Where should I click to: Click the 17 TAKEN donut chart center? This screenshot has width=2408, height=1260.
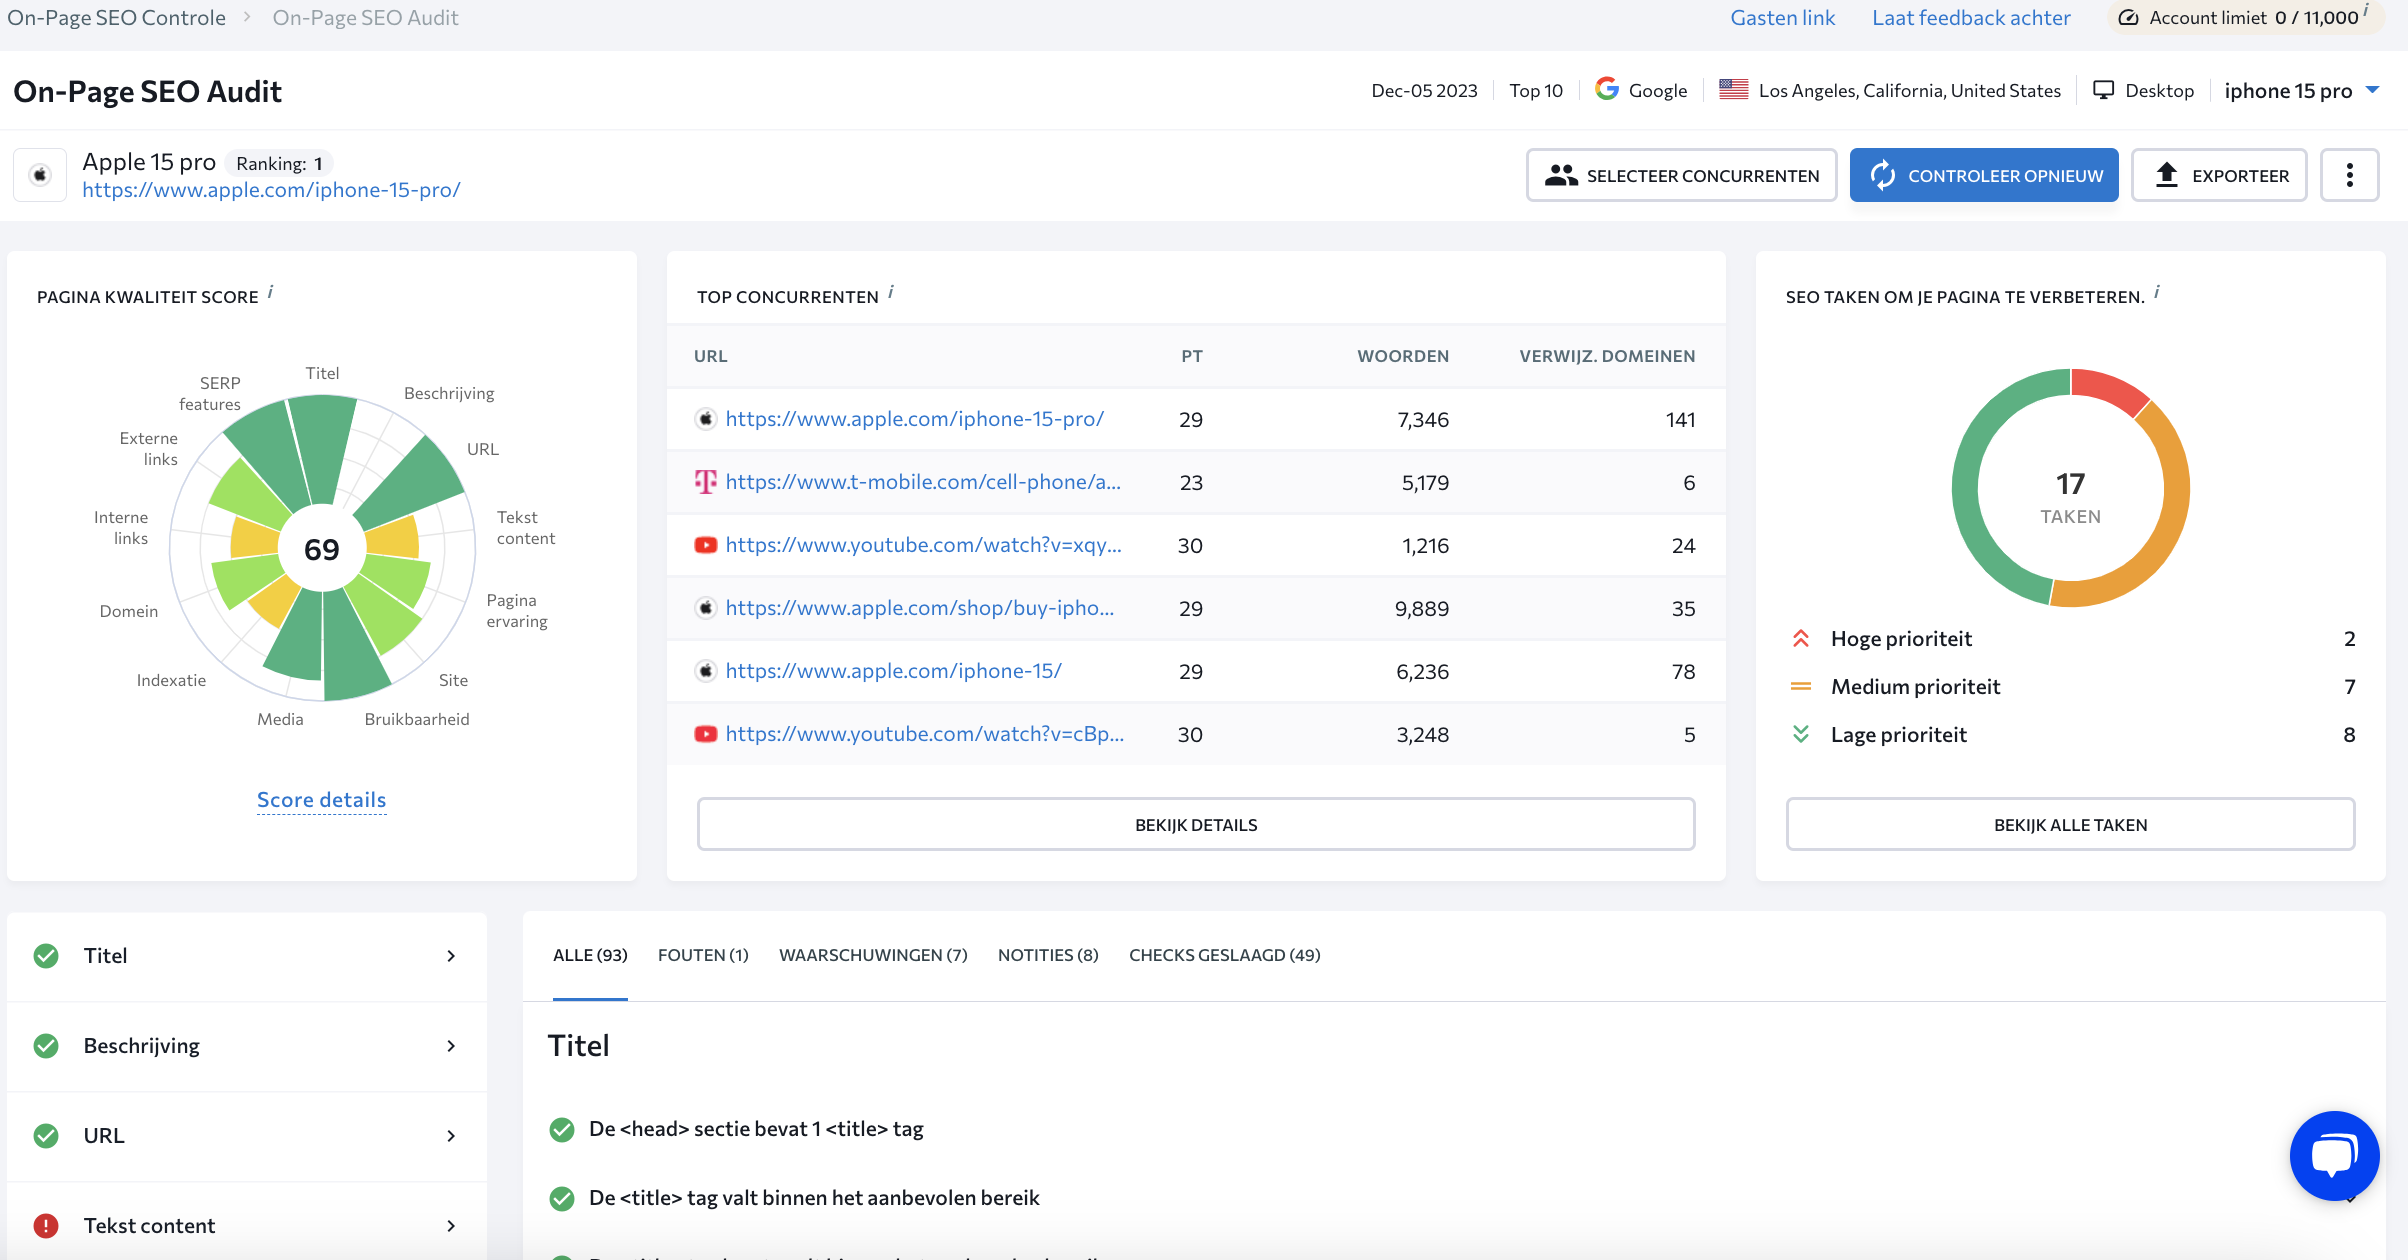[x=2070, y=497]
